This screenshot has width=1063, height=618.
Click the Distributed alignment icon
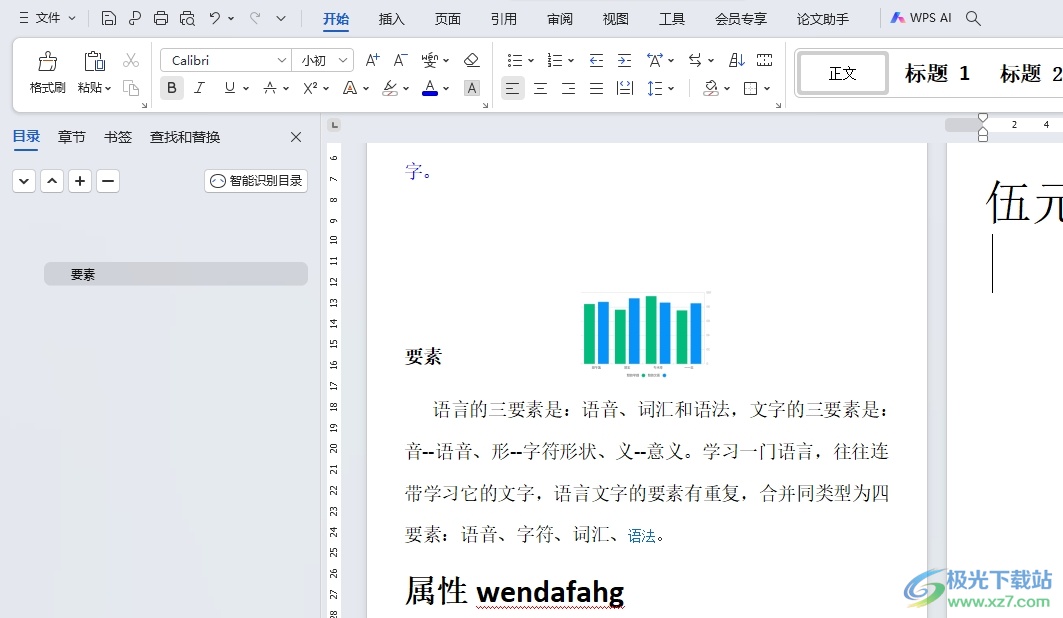[624, 88]
